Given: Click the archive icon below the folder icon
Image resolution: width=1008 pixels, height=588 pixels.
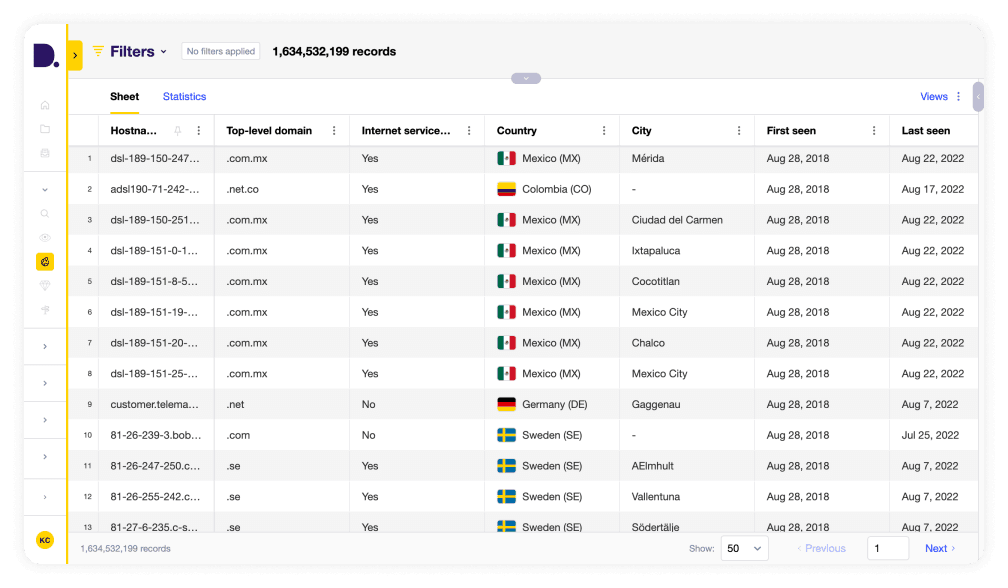Looking at the screenshot, I should (x=45, y=151).
